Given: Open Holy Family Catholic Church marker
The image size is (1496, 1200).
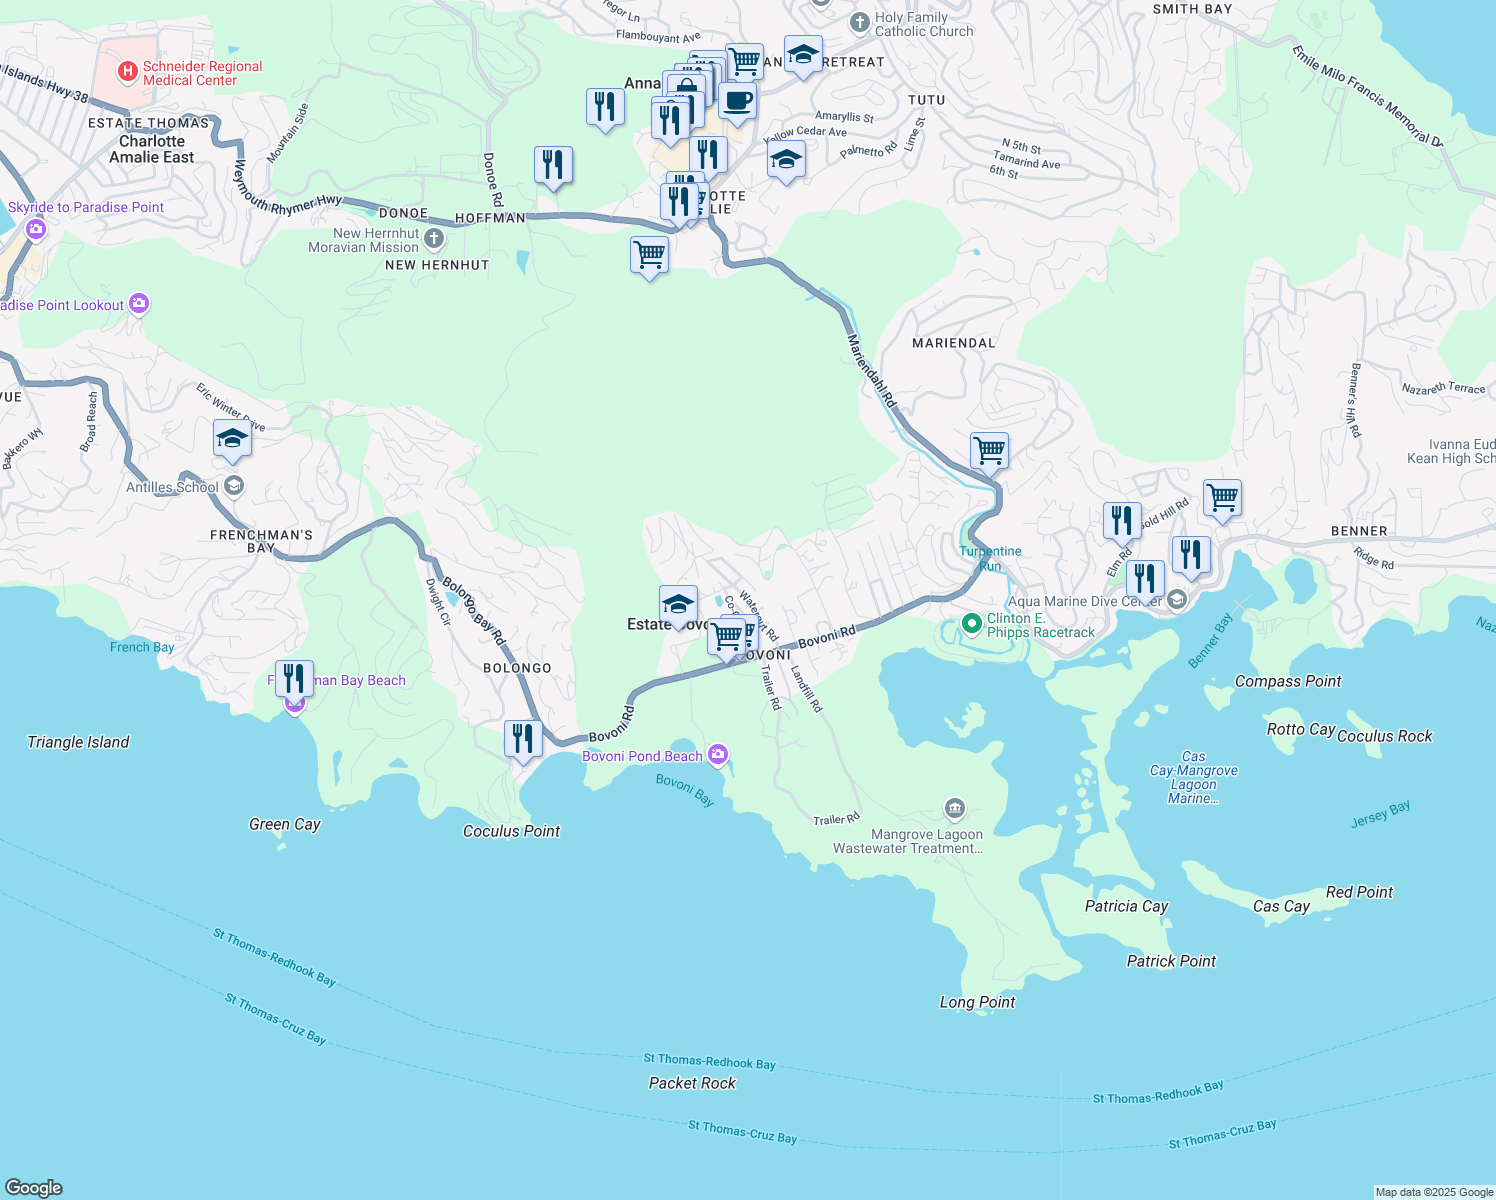Looking at the screenshot, I should coord(858,23).
